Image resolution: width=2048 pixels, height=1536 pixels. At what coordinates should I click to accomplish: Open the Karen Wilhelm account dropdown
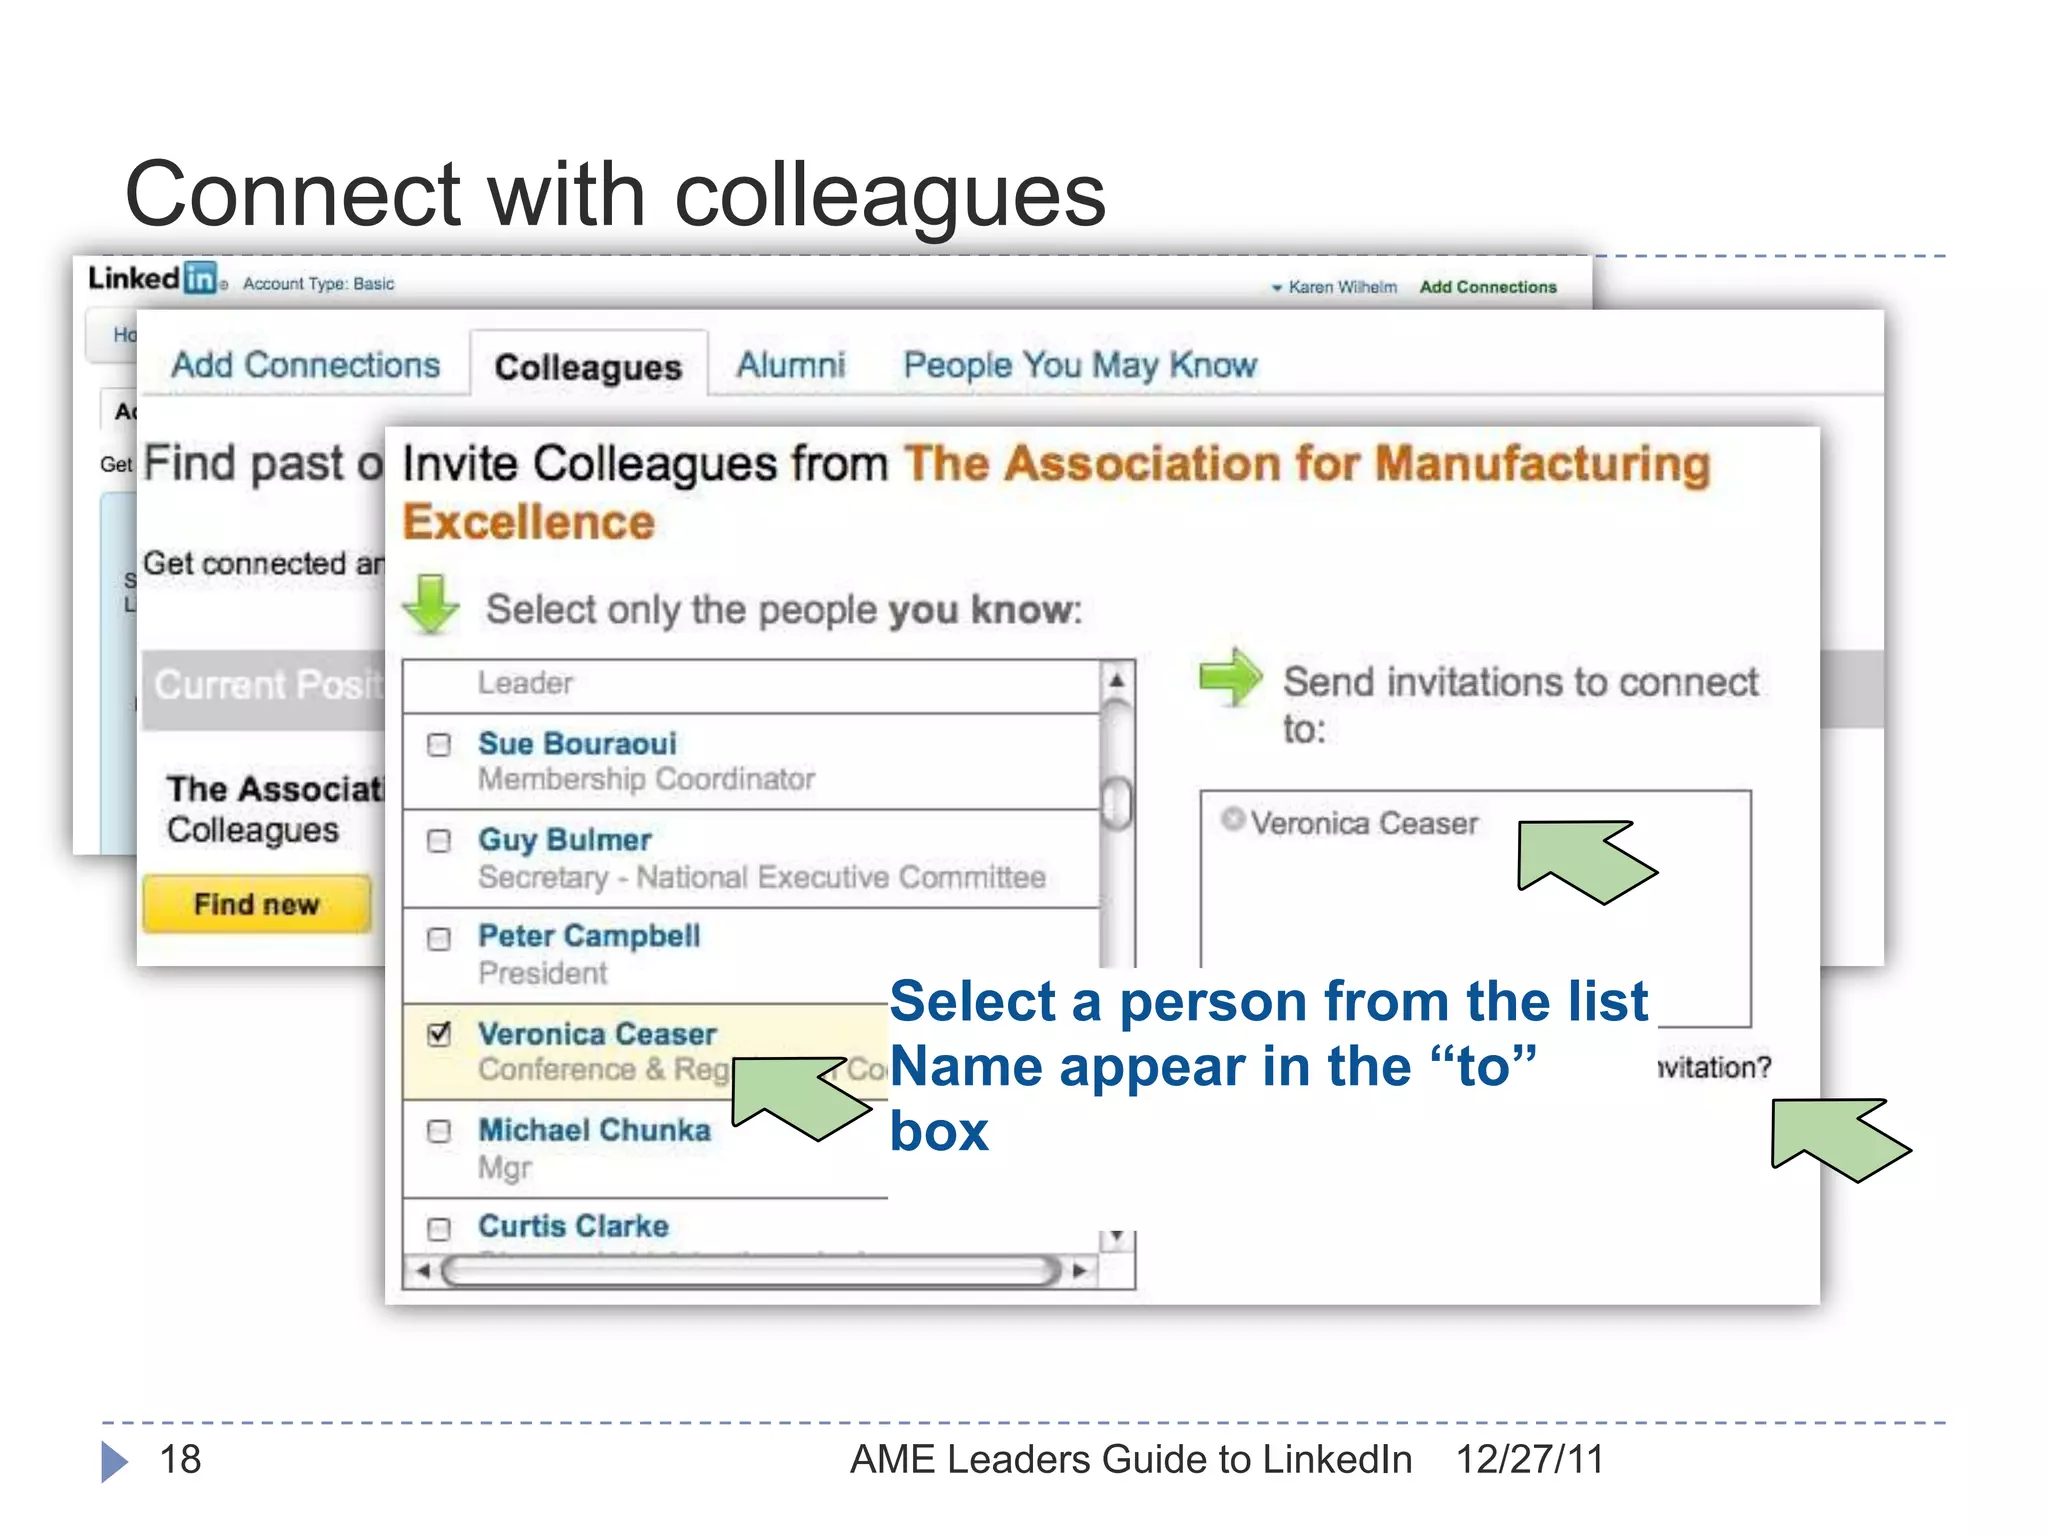(x=1334, y=287)
